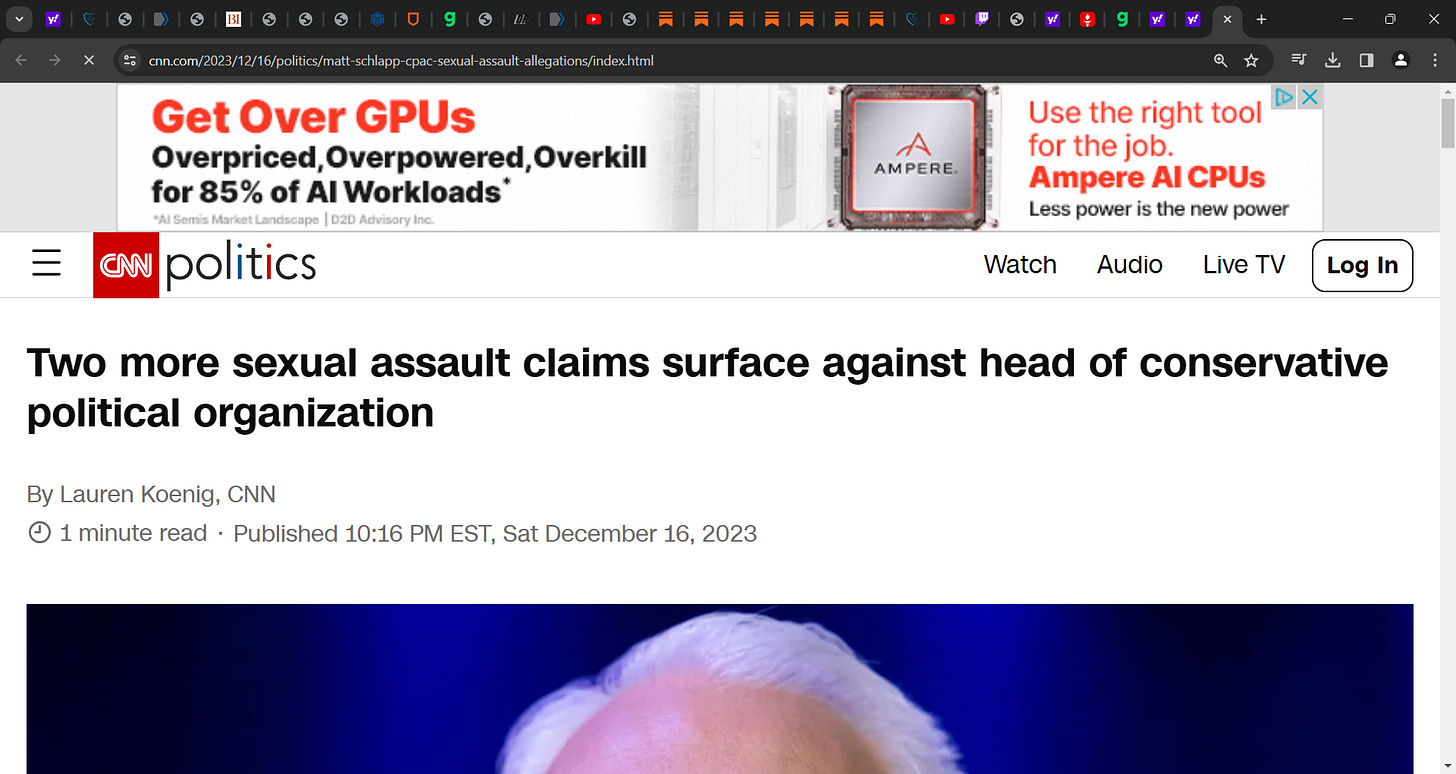Click the scrollbar up arrow
1456x774 pixels.
[1447, 92]
